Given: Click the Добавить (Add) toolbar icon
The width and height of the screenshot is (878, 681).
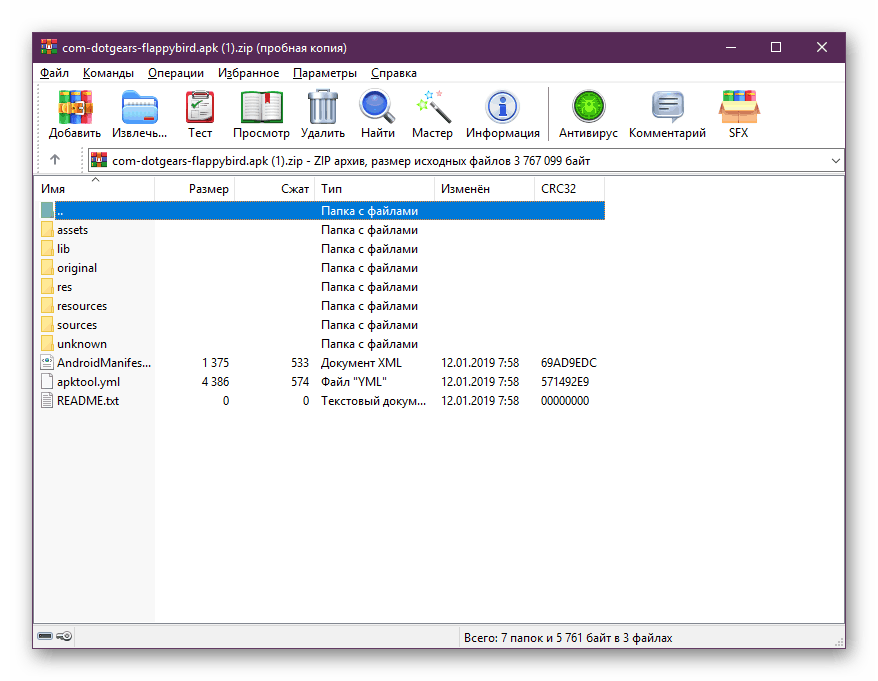Looking at the screenshot, I should 75,106.
